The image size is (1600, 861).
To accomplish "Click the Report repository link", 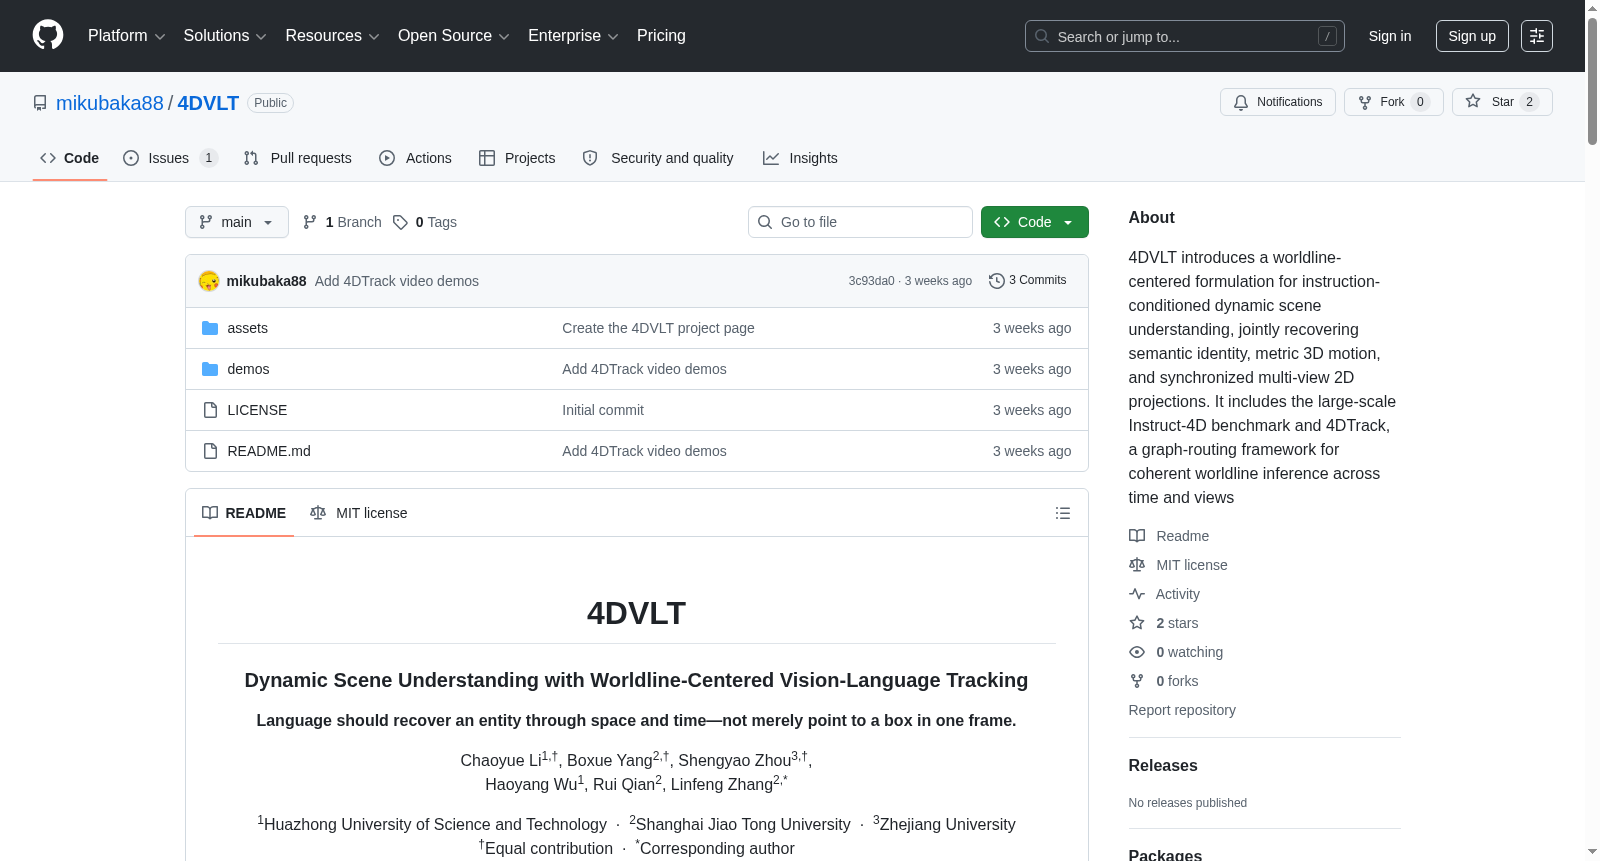I will coord(1182,710).
